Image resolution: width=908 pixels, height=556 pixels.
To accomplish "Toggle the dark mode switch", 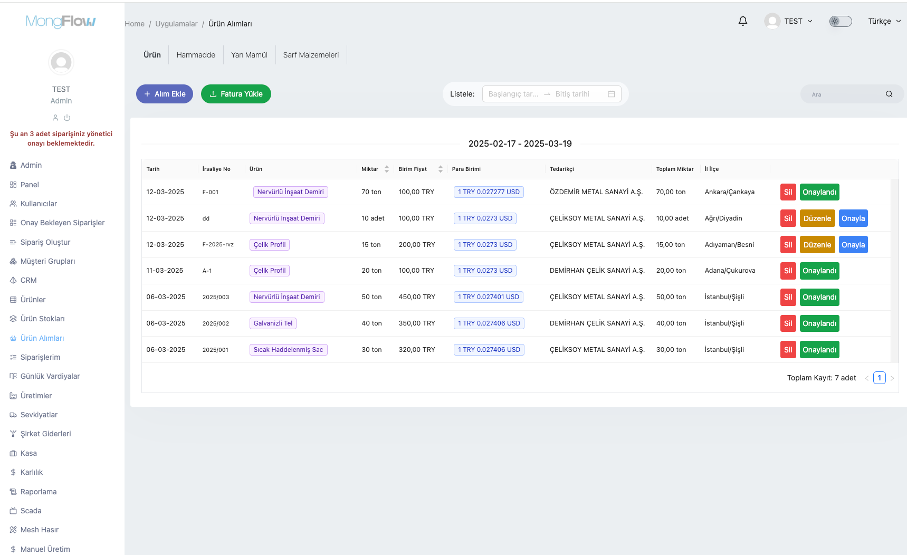I will pyautogui.click(x=840, y=21).
